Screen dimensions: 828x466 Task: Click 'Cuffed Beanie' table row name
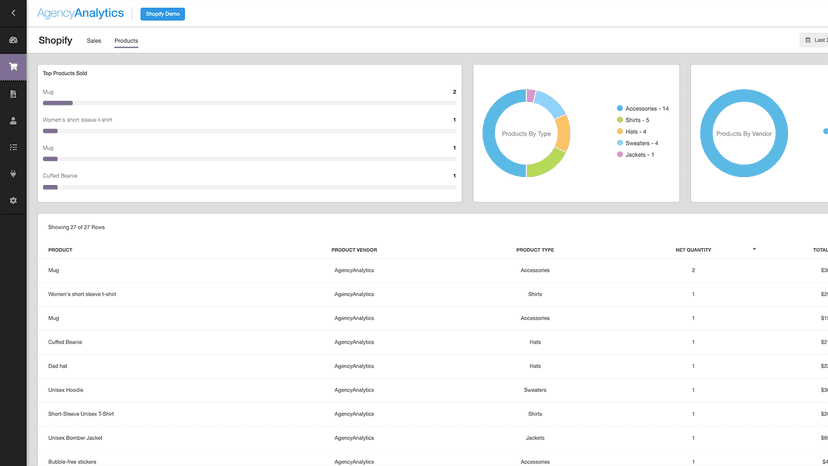65,342
